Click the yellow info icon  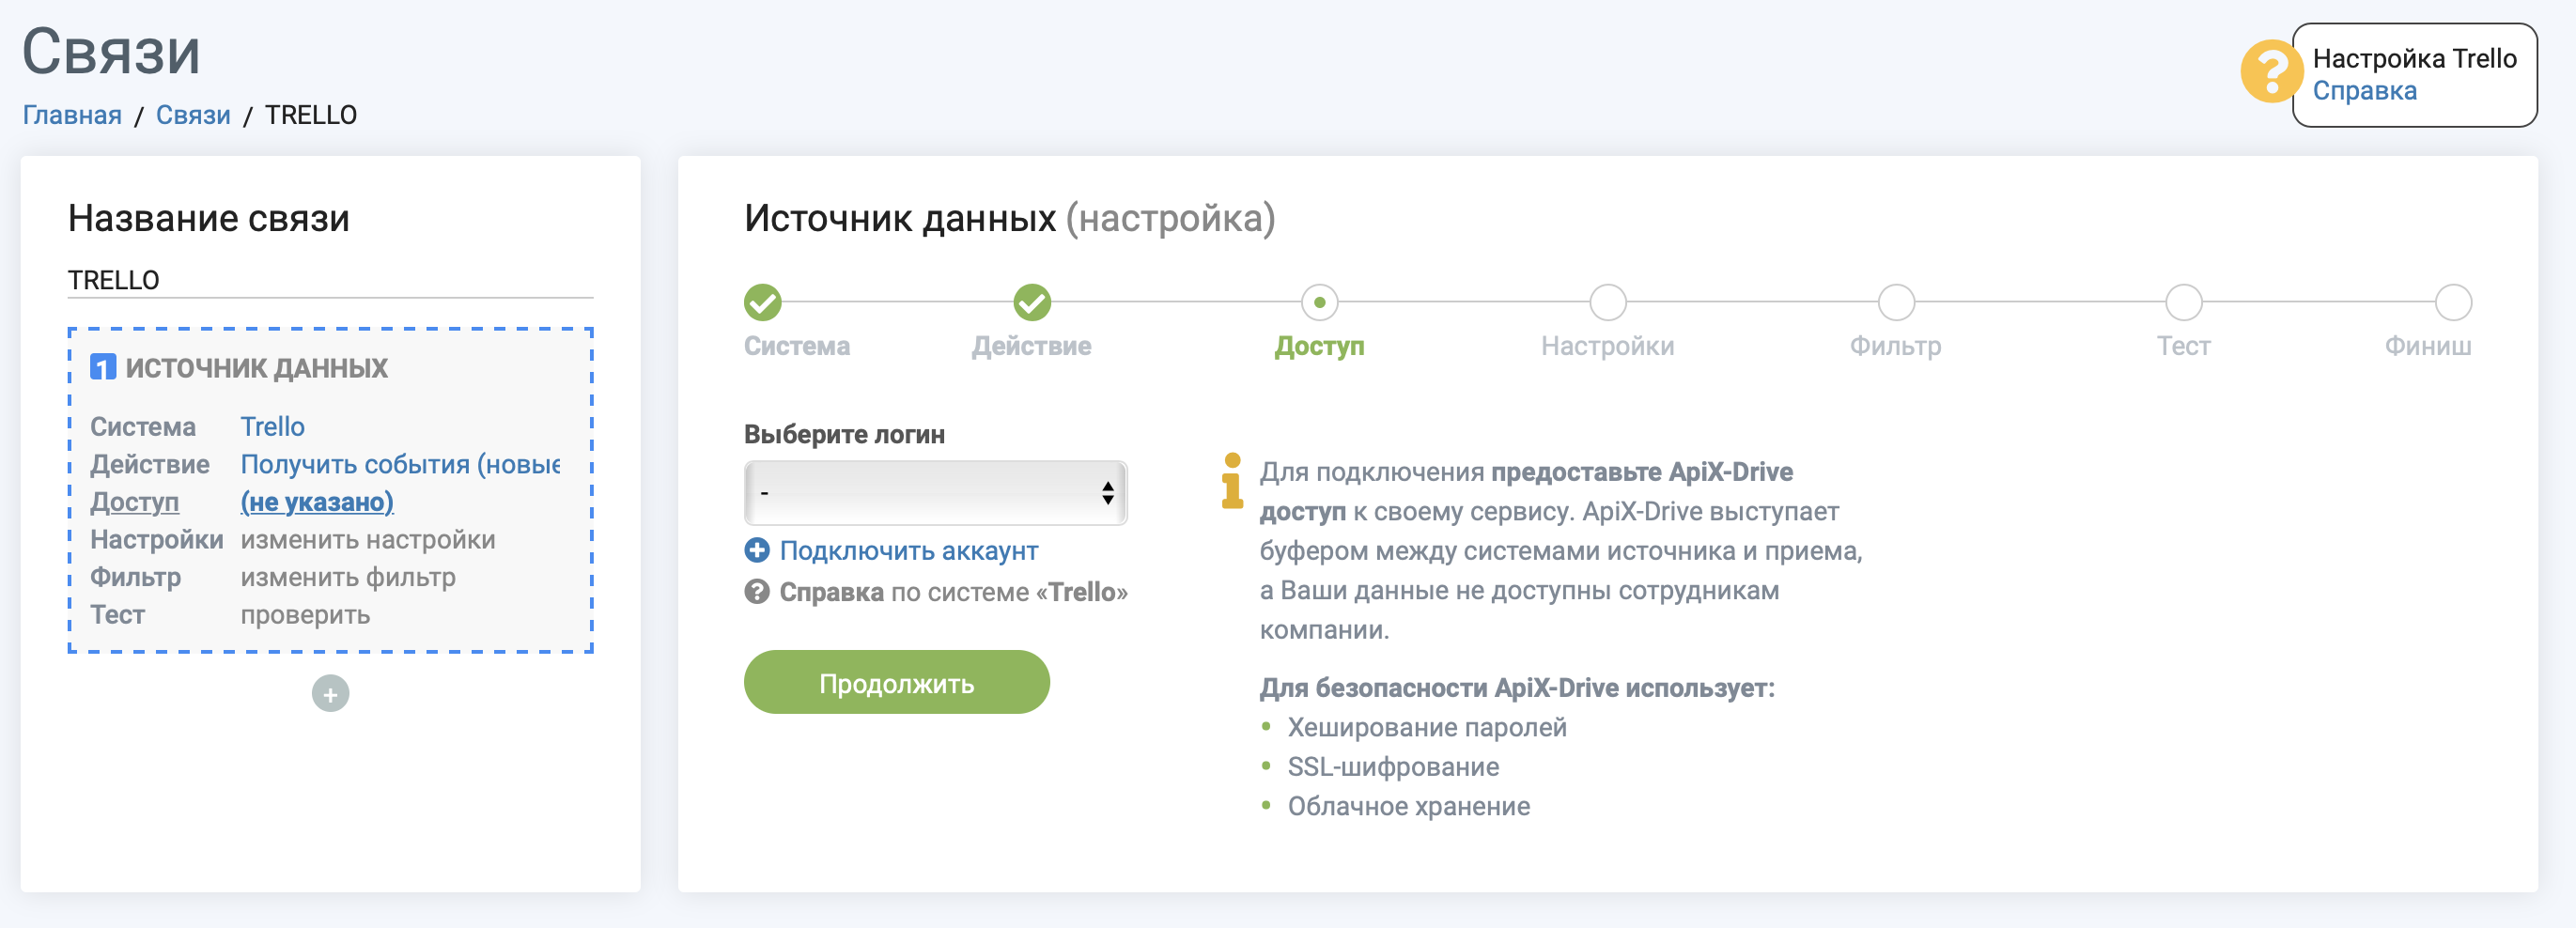(1232, 480)
